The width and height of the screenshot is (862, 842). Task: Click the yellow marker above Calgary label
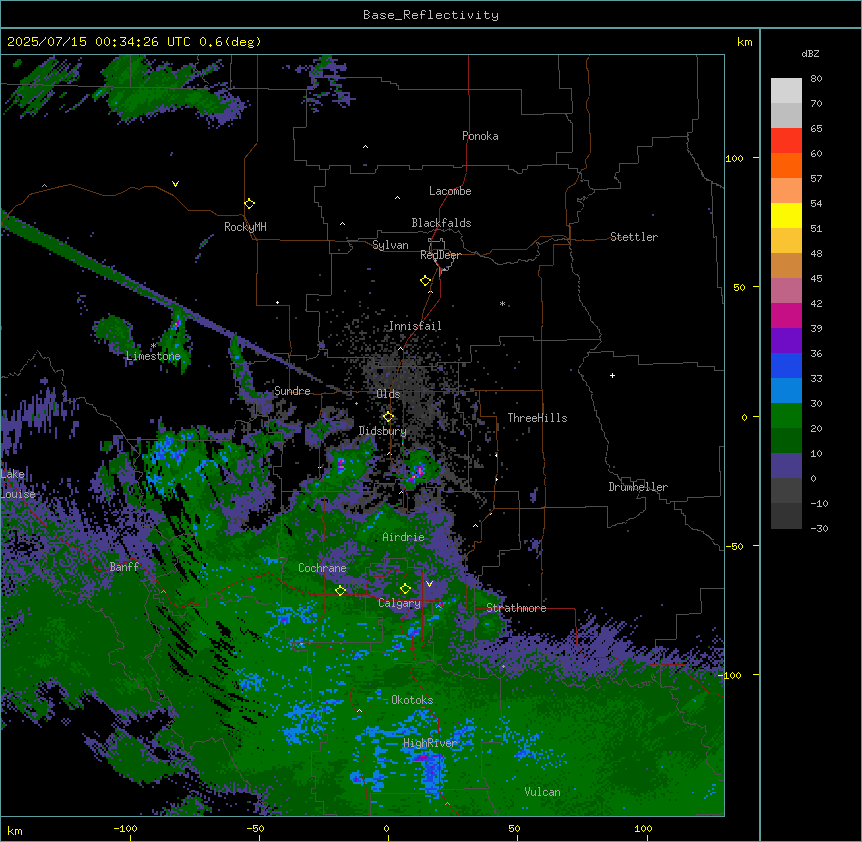(405, 589)
